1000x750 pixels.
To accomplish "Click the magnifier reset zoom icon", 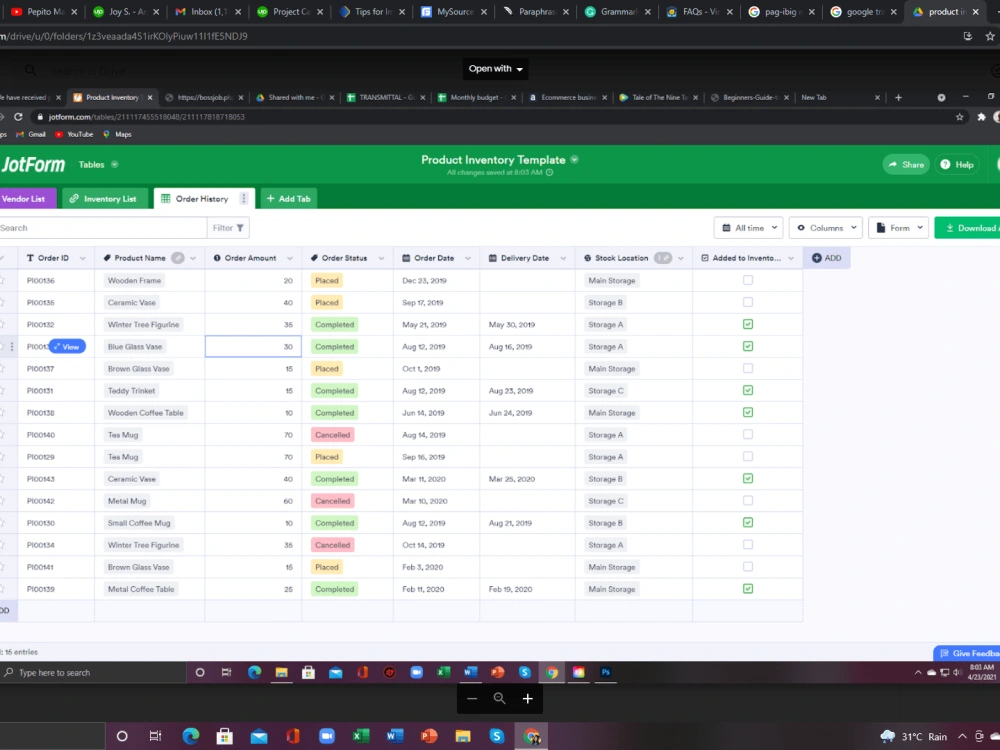I will tap(499, 698).
